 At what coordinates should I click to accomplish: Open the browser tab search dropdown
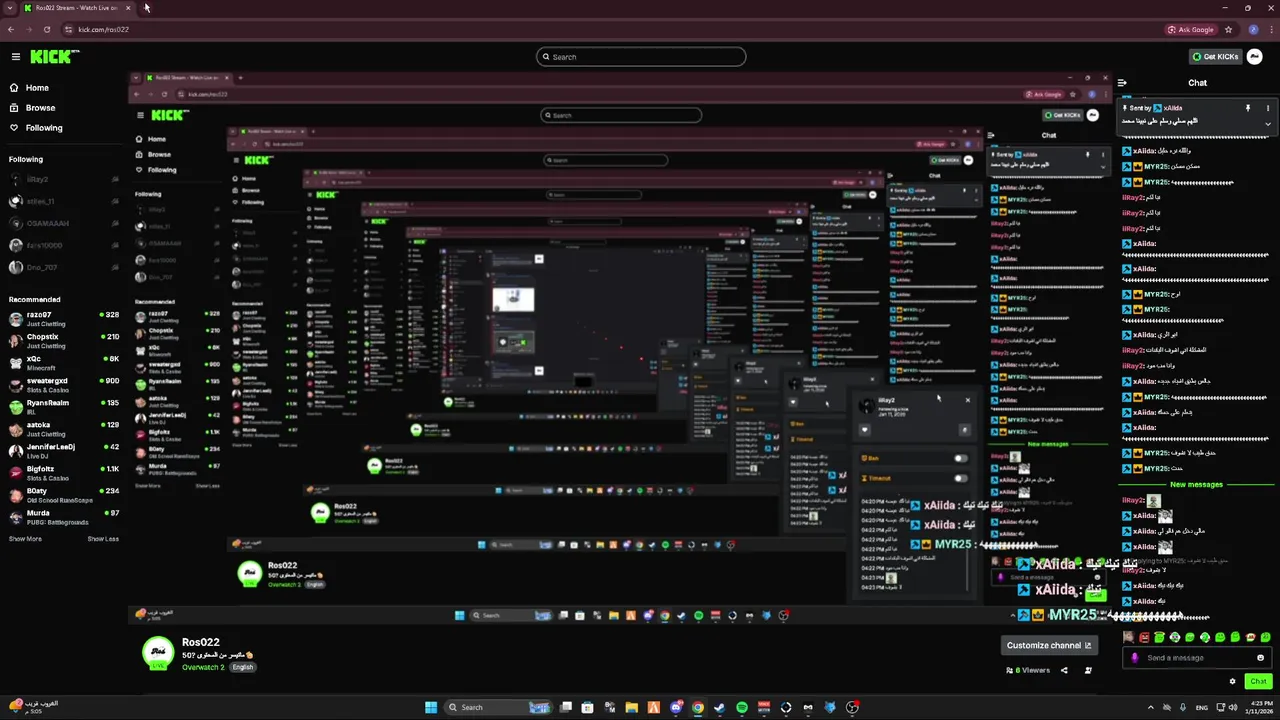pos(10,7)
